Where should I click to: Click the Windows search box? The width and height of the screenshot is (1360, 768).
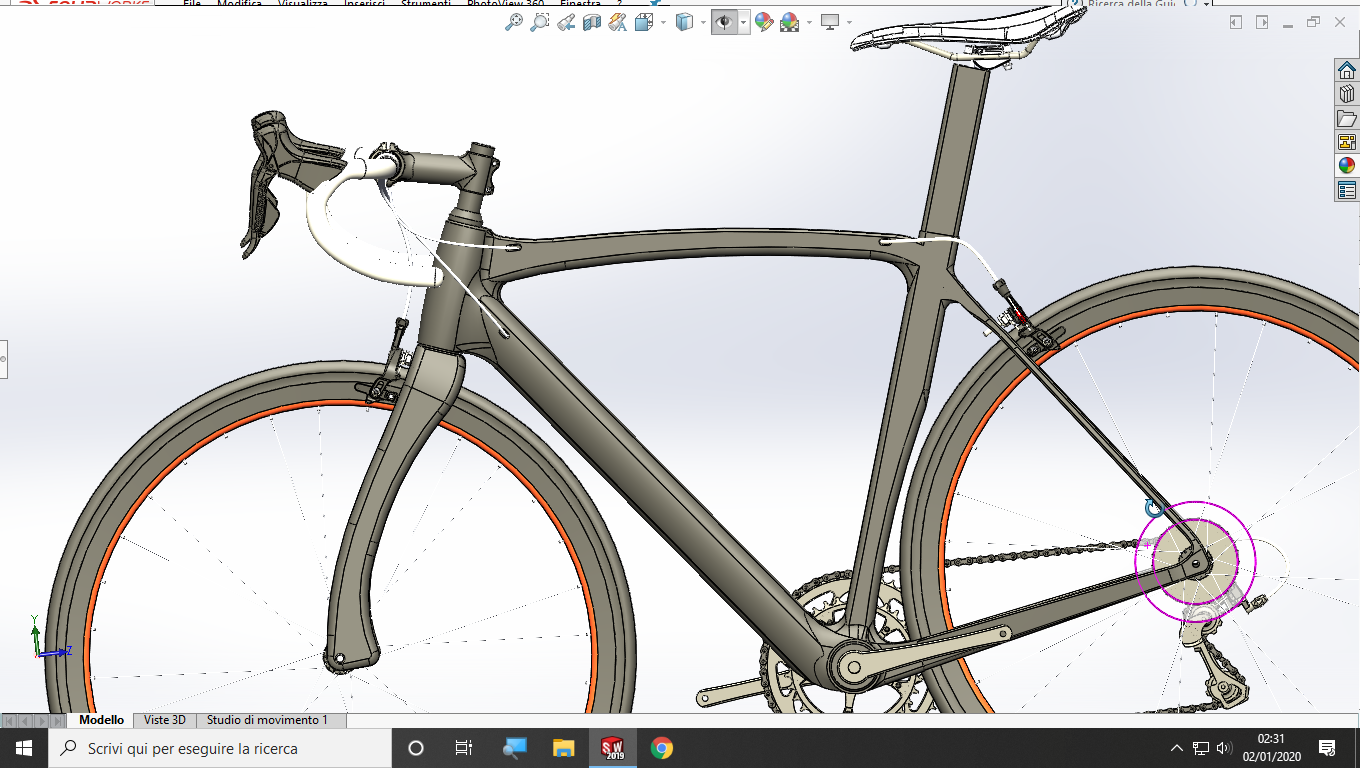pos(220,748)
